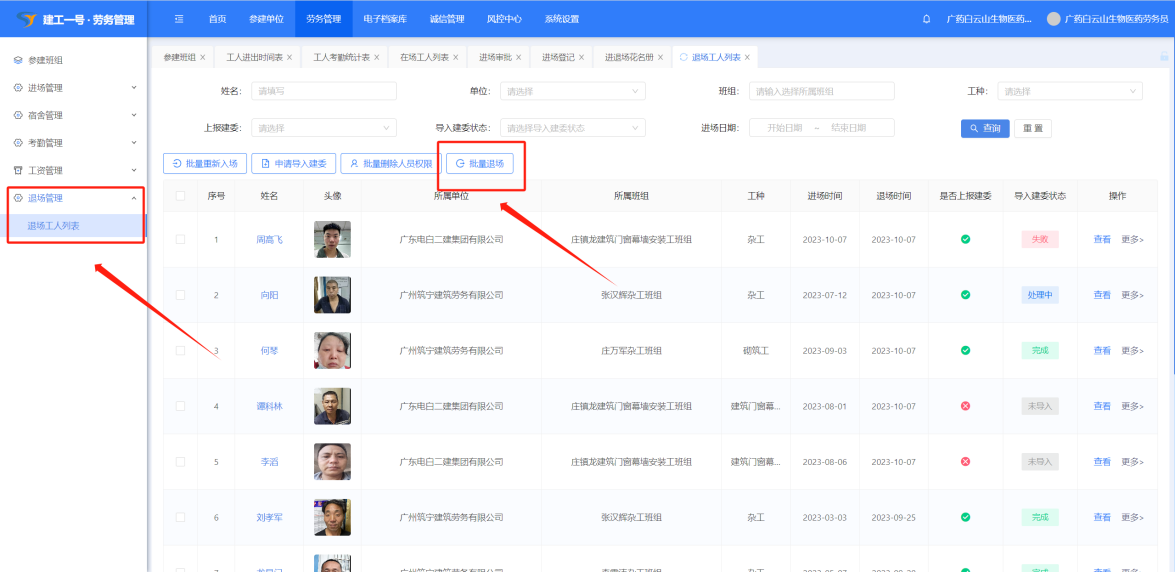Check the row checkbox for 周高飞
Image resolution: width=1175 pixels, height=572 pixels.
tap(180, 240)
